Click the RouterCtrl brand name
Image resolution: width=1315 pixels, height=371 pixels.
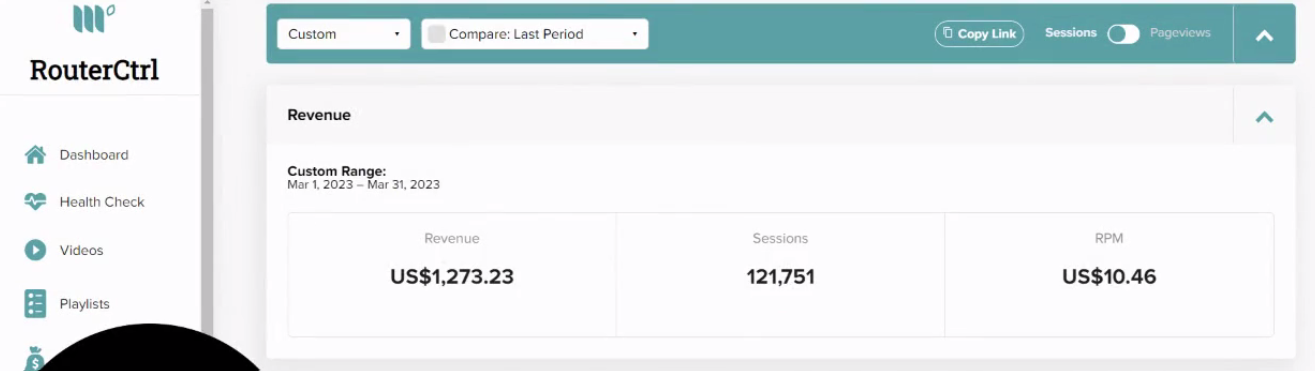[94, 69]
